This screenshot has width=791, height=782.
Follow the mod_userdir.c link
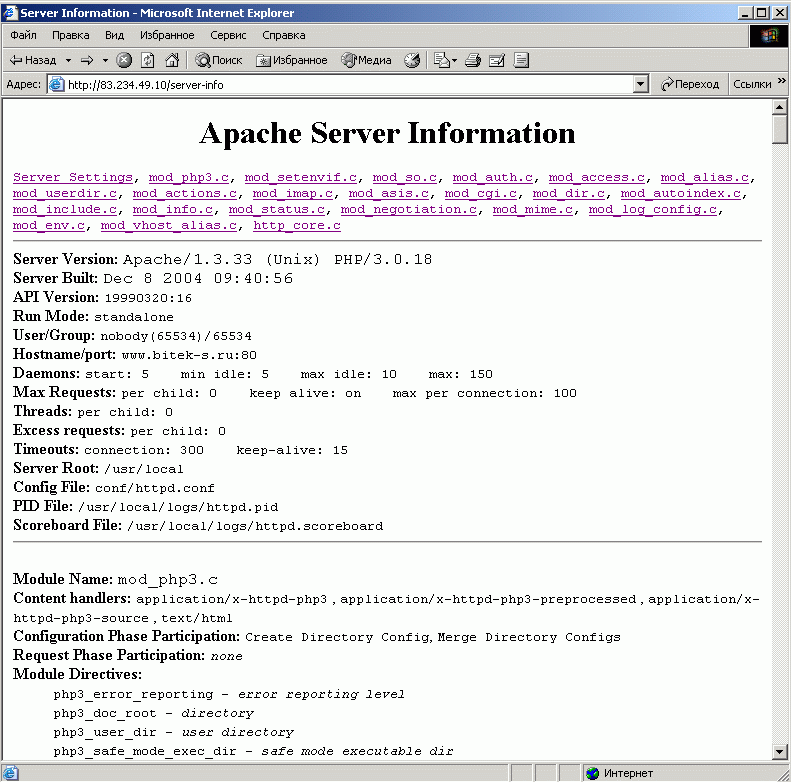coord(65,194)
